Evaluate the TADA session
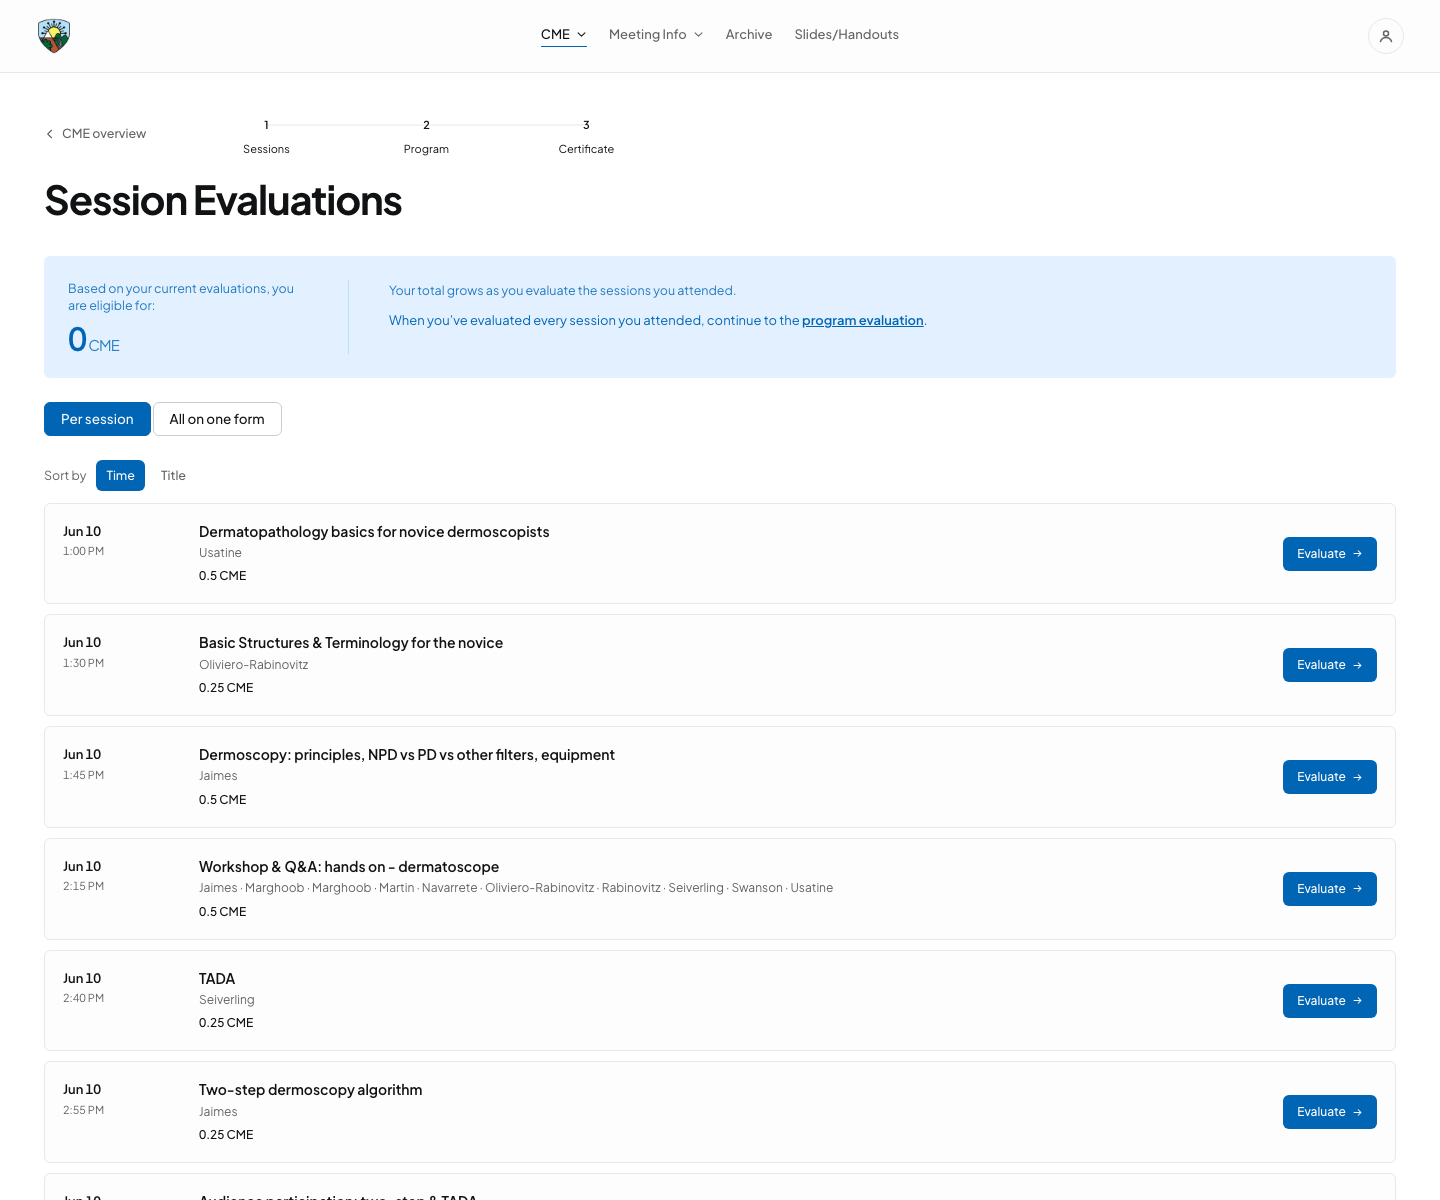This screenshot has height=1200, width=1440. point(1329,1001)
